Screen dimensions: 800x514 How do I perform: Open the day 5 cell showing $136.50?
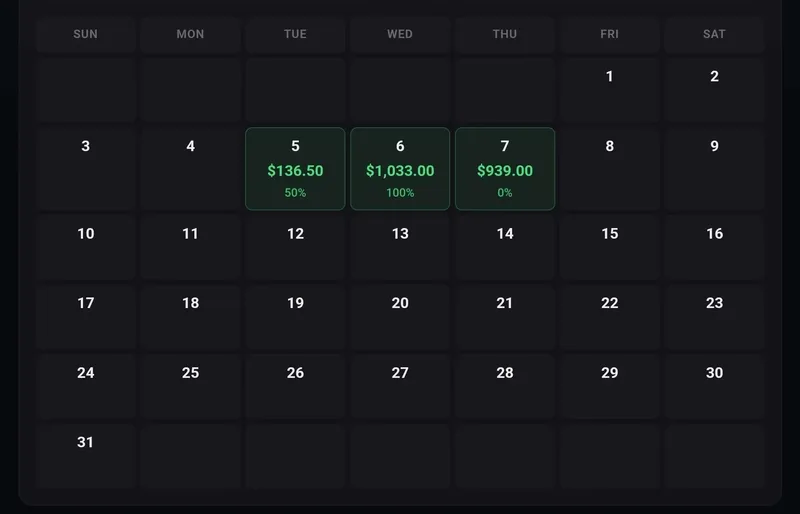(x=295, y=168)
